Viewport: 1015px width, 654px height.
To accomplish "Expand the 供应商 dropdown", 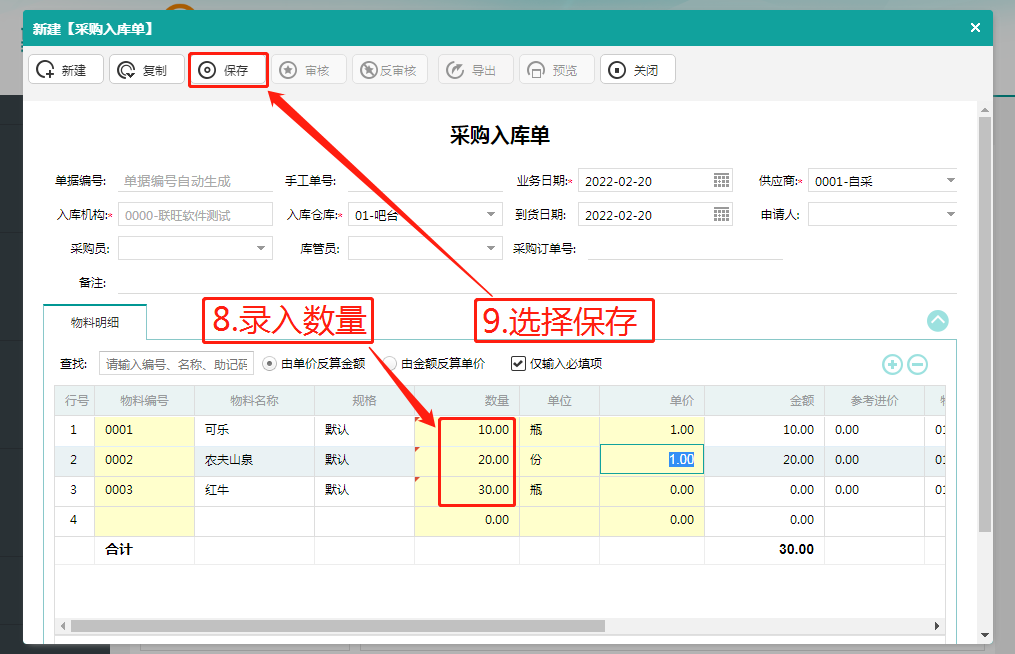I will tap(950, 181).
